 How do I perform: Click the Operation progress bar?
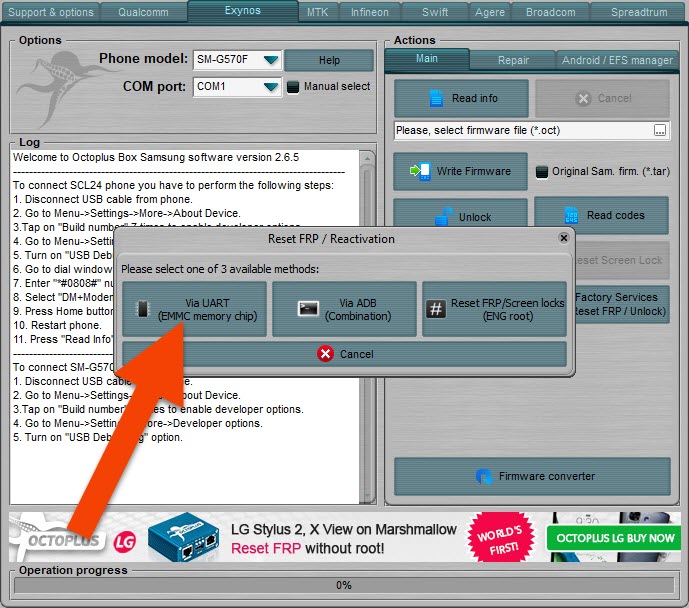point(344,585)
